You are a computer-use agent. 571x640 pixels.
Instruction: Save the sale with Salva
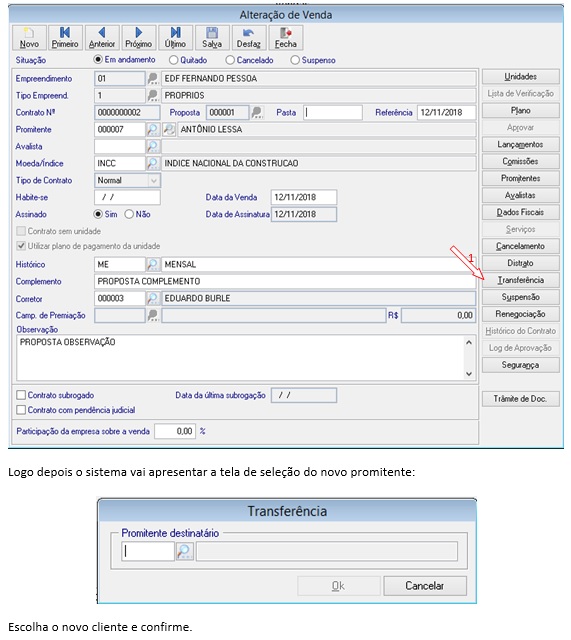click(x=212, y=38)
